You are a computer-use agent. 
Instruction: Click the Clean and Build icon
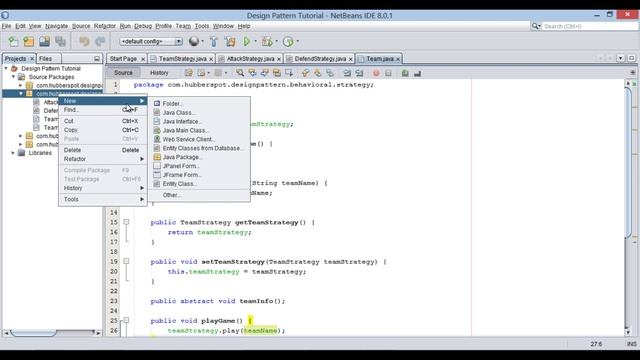[230, 41]
